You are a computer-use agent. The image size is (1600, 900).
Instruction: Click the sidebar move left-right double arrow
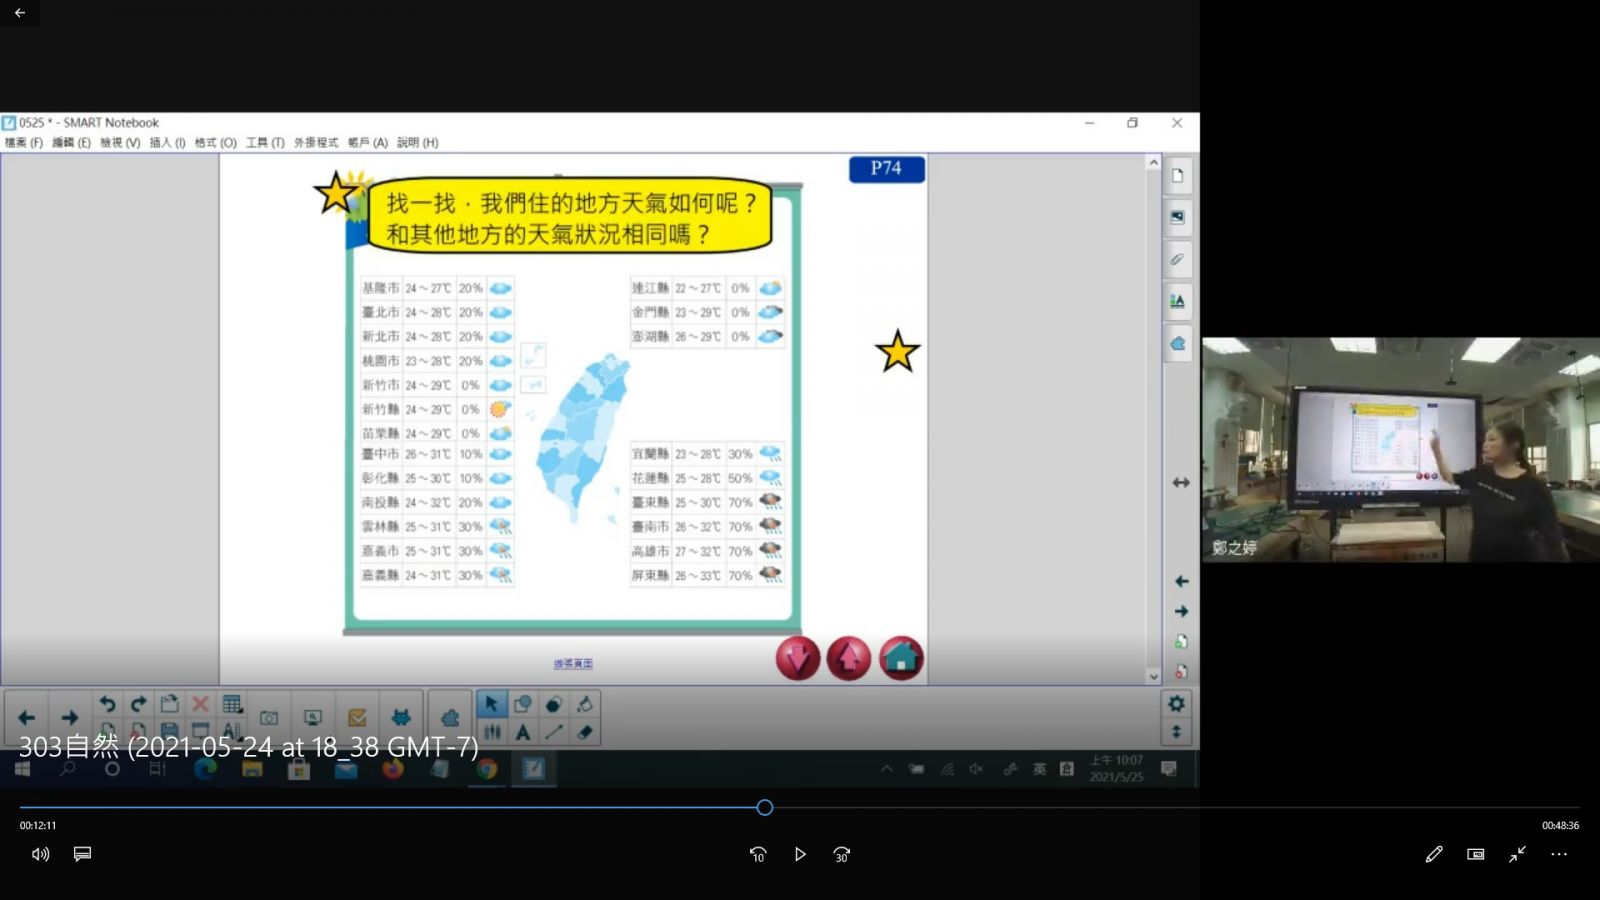pyautogui.click(x=1181, y=483)
